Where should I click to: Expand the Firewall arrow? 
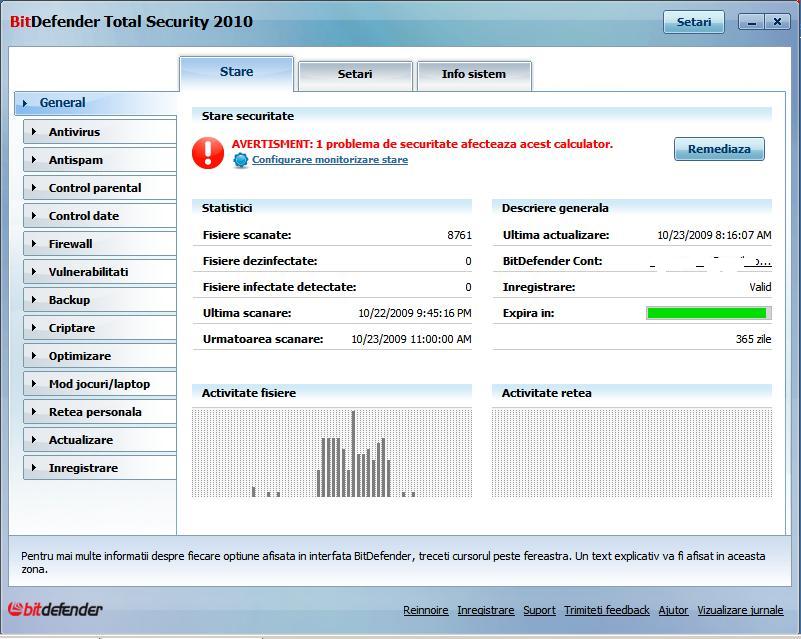(34, 244)
